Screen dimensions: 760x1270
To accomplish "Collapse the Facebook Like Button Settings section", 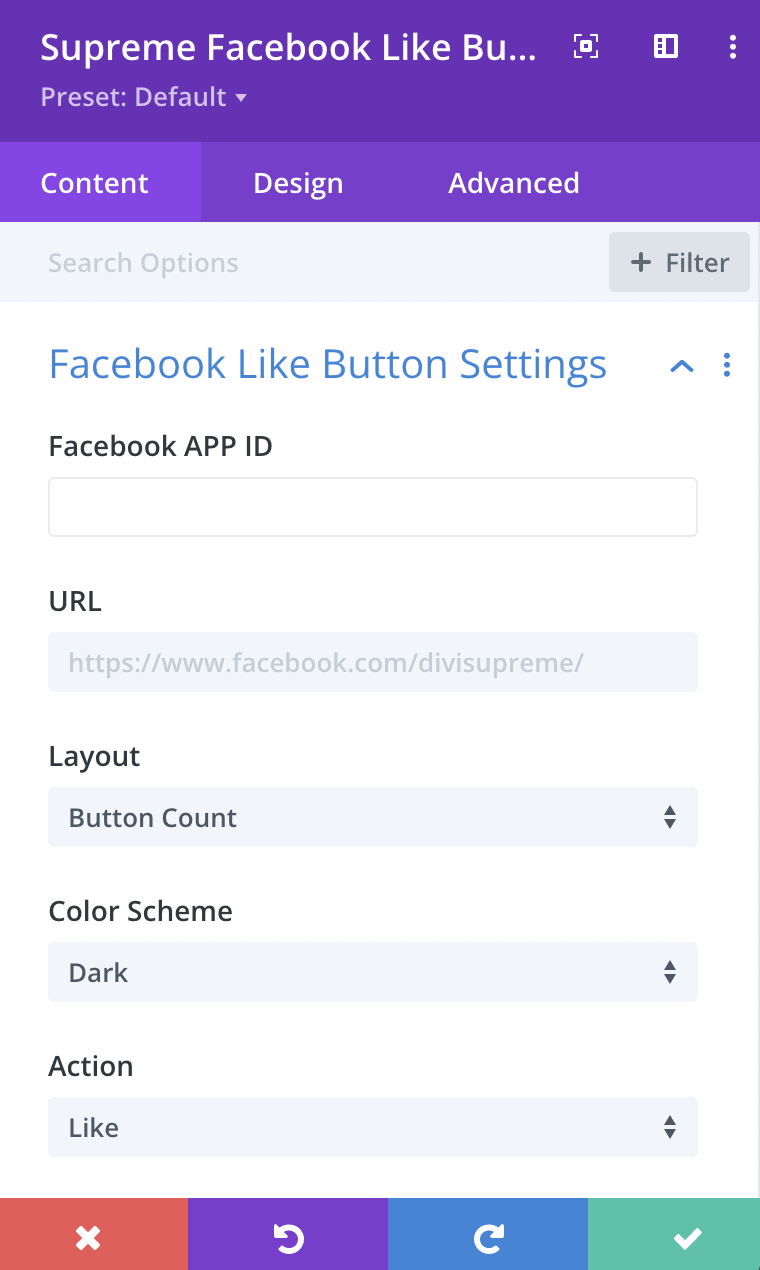I will 681,366.
